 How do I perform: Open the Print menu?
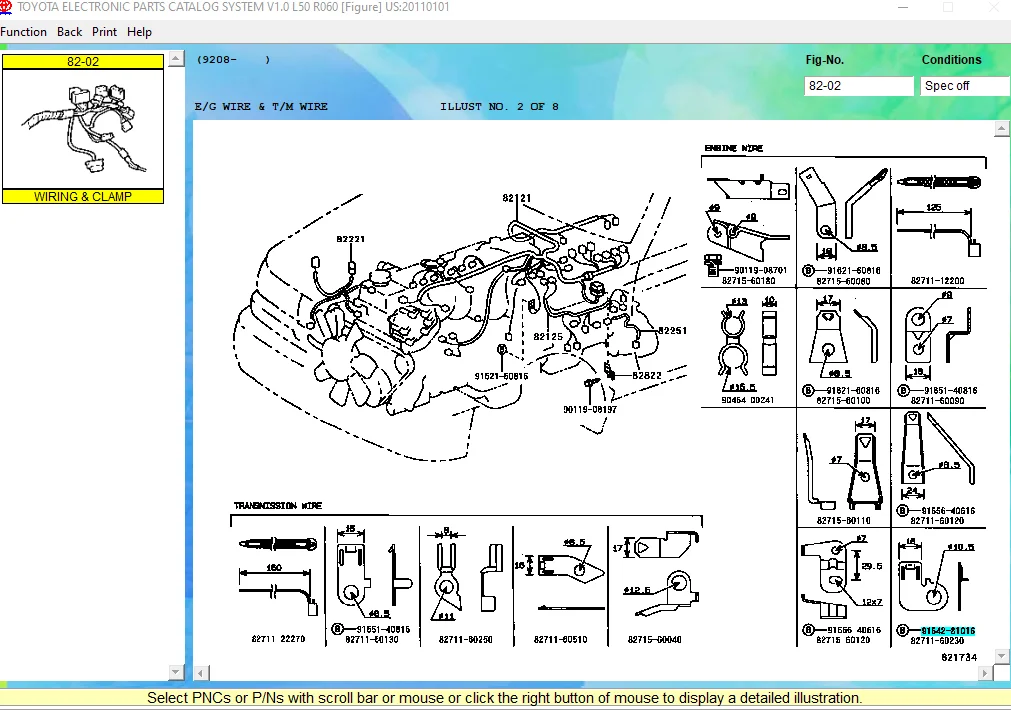(104, 32)
